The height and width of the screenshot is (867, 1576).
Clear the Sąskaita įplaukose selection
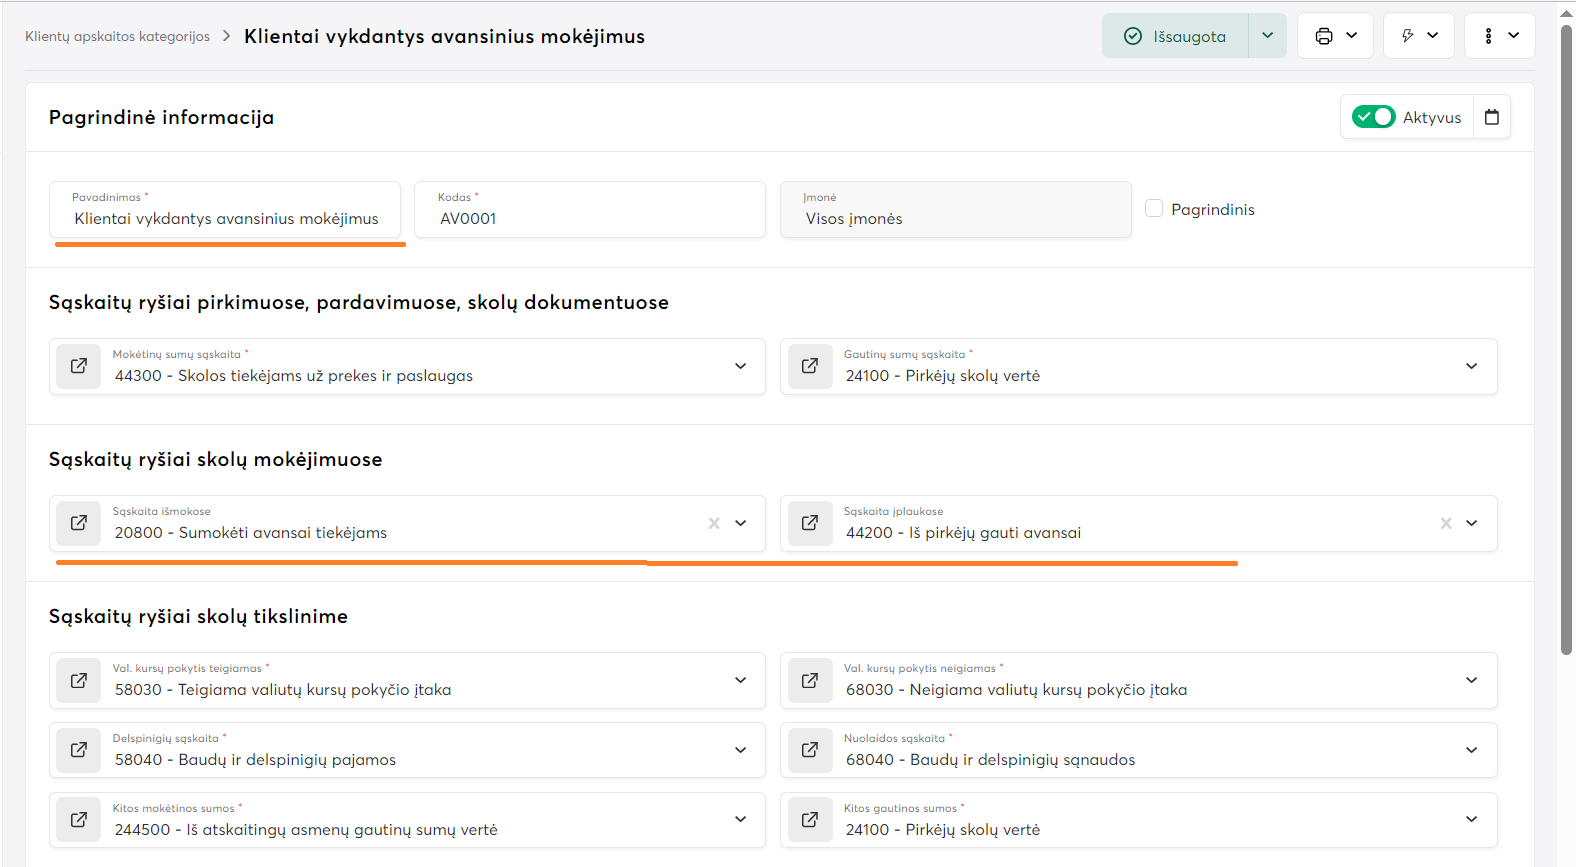tap(1446, 523)
